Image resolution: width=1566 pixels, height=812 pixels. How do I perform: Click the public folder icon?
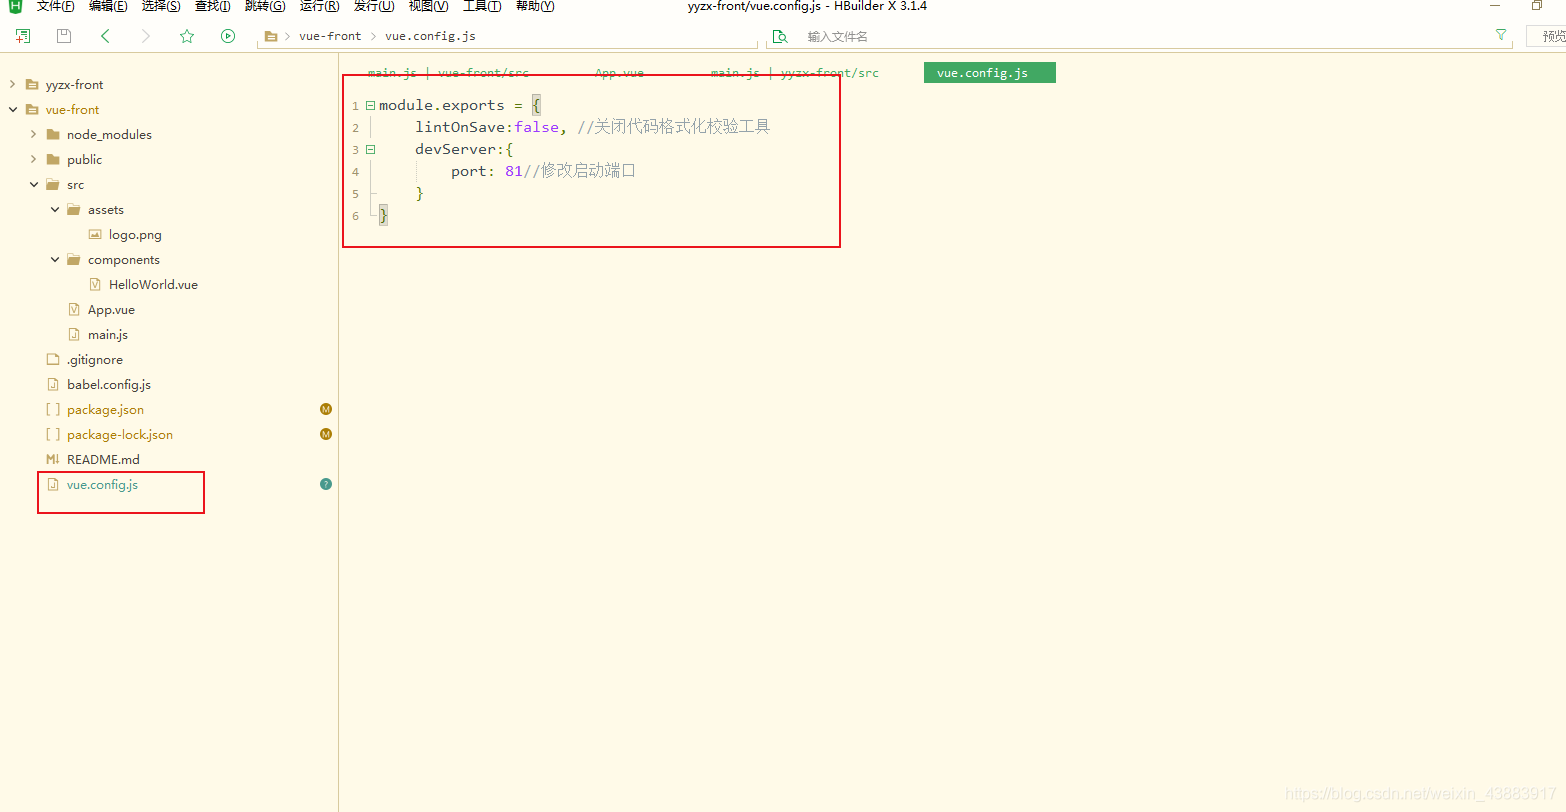click(x=53, y=160)
